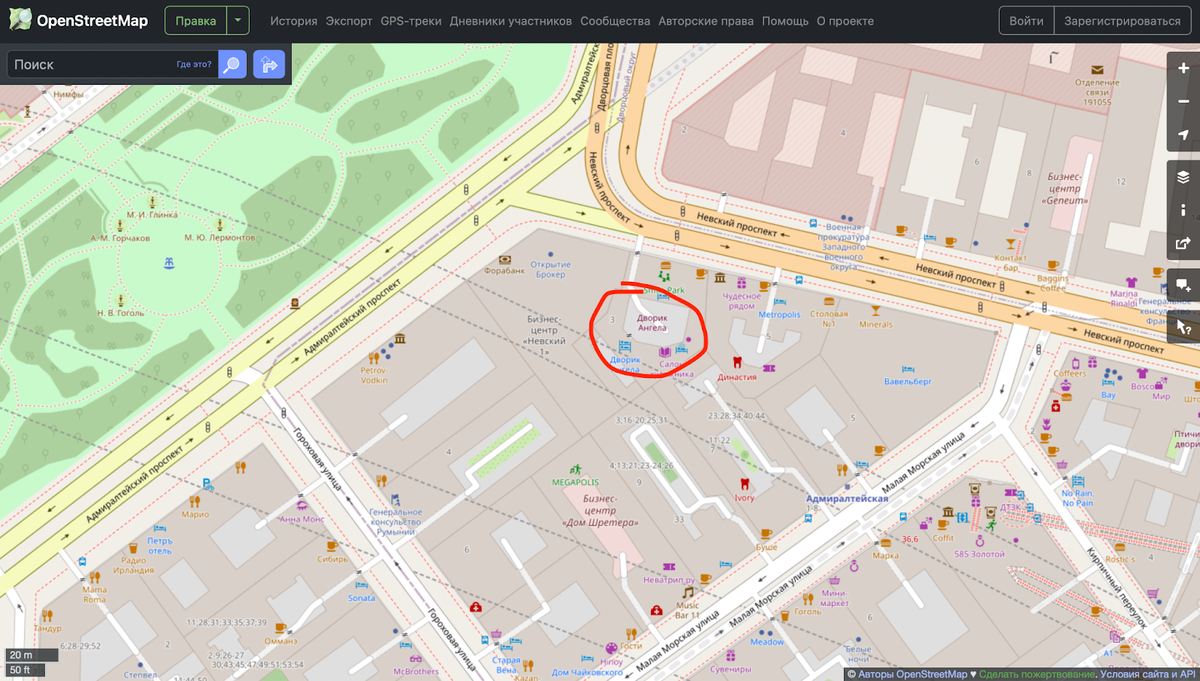Open the Экспорт menu item
The image size is (1200, 681).
349,21
